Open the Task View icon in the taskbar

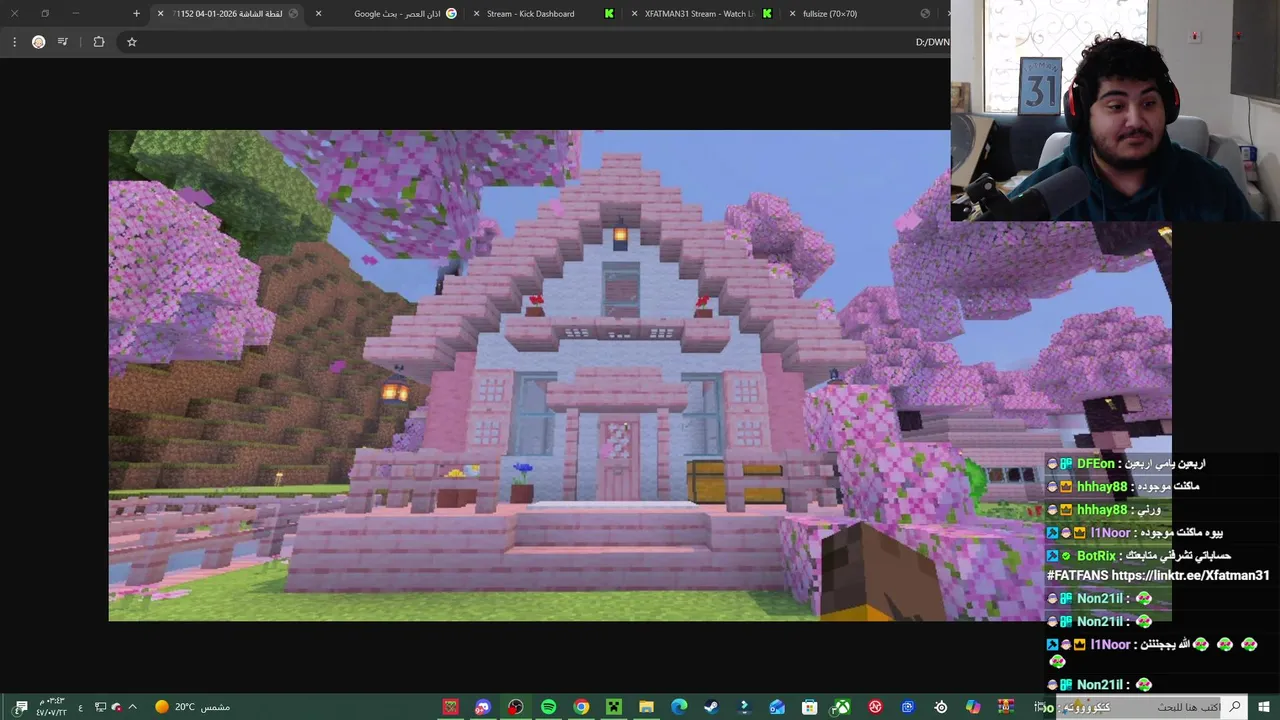[x=1039, y=707]
